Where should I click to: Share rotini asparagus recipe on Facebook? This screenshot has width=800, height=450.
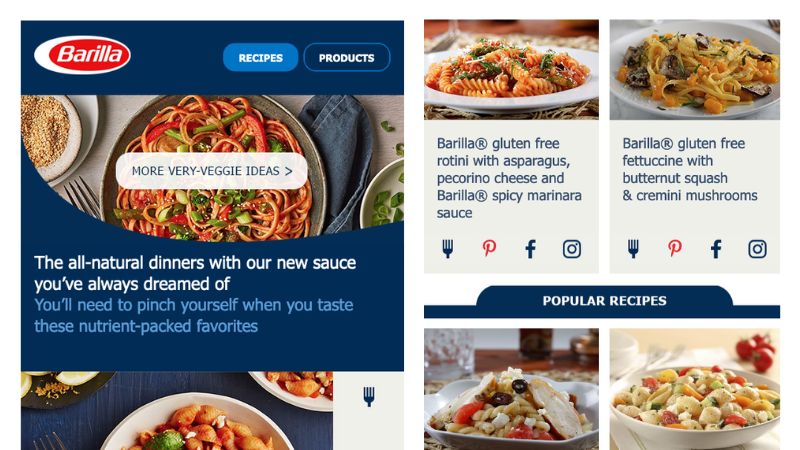coord(531,249)
